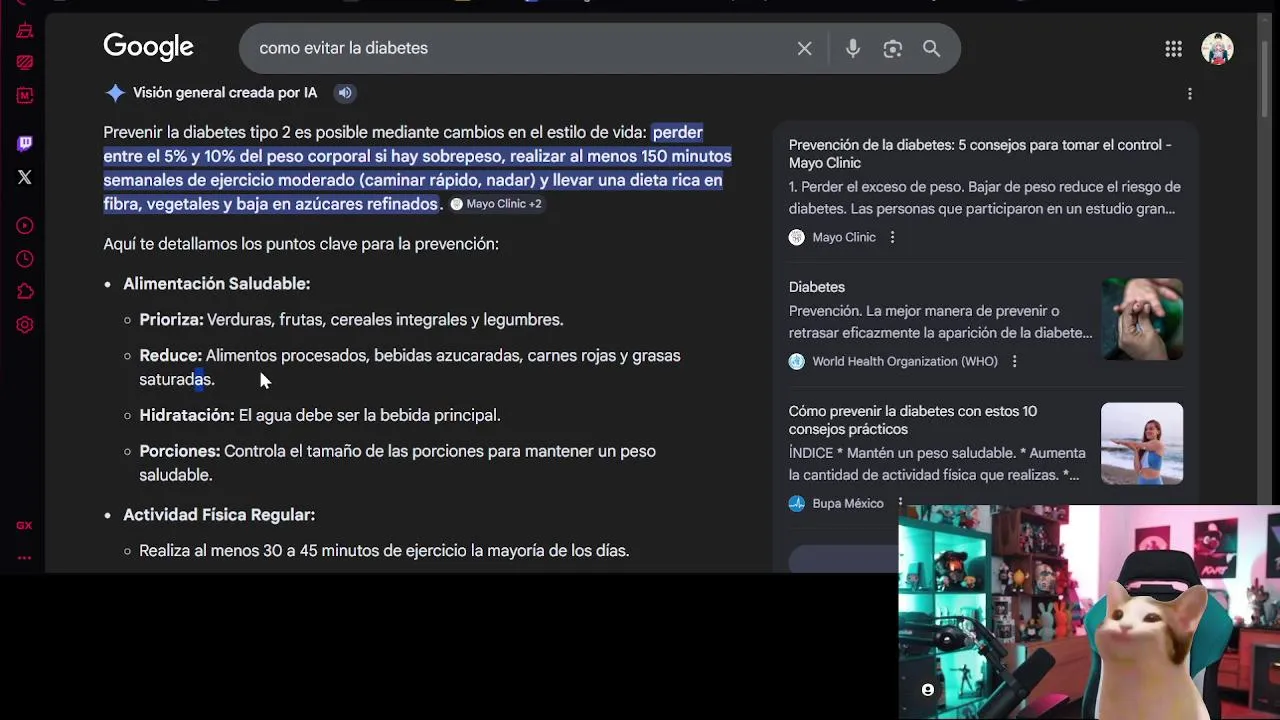Viewport: 1280px width, 720px height.
Task: Open the X (Twitter) panel in the sidebar
Action: (25, 177)
